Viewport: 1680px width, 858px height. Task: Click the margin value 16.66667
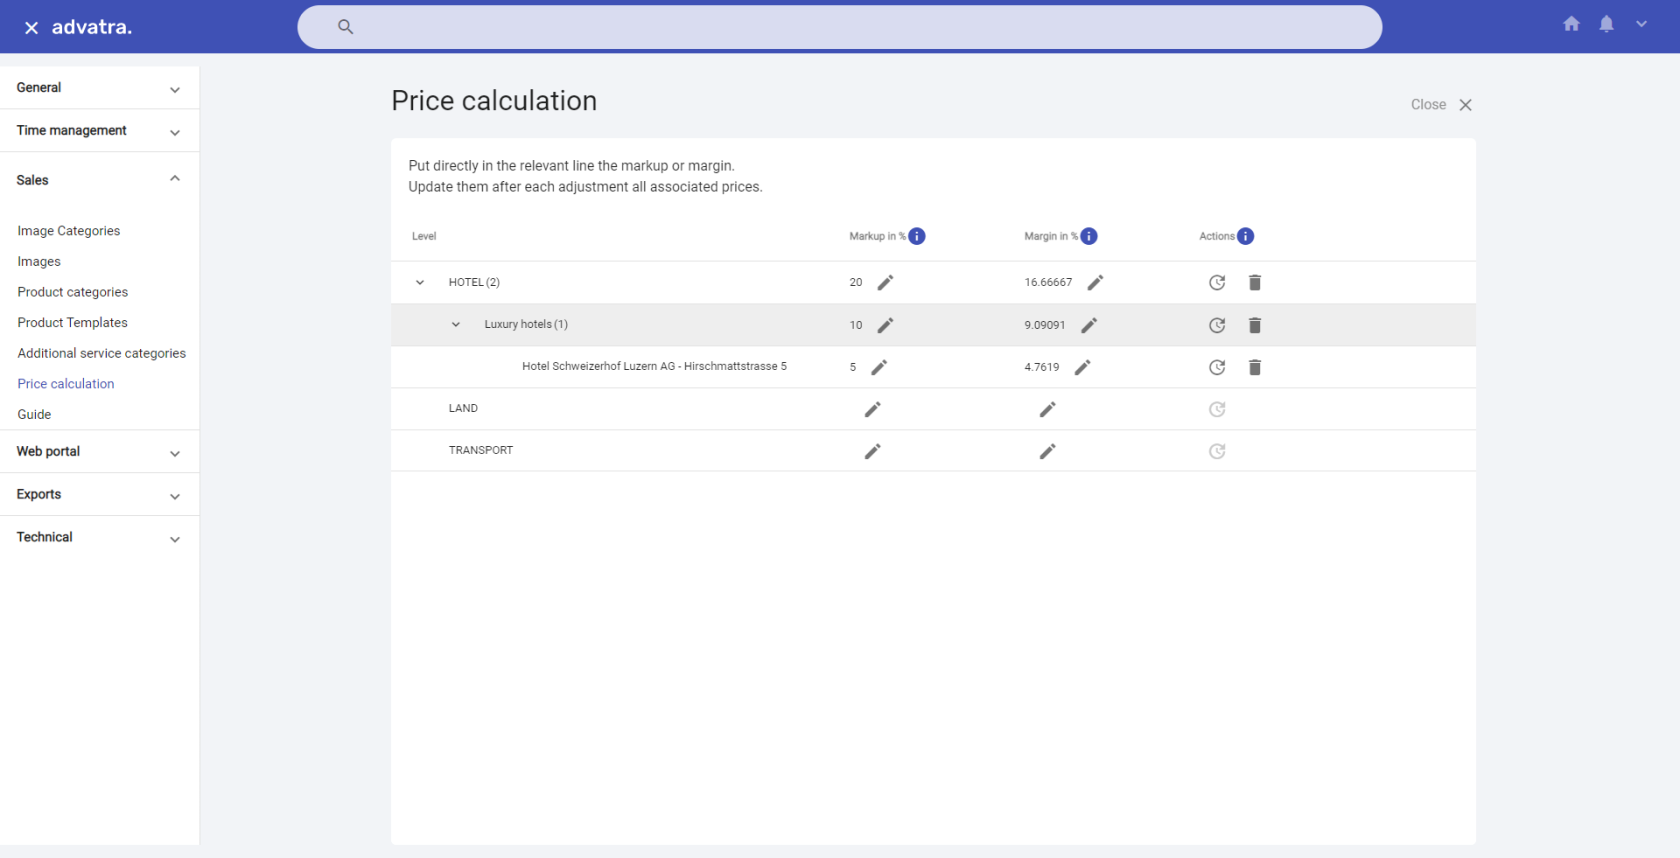1048,283
